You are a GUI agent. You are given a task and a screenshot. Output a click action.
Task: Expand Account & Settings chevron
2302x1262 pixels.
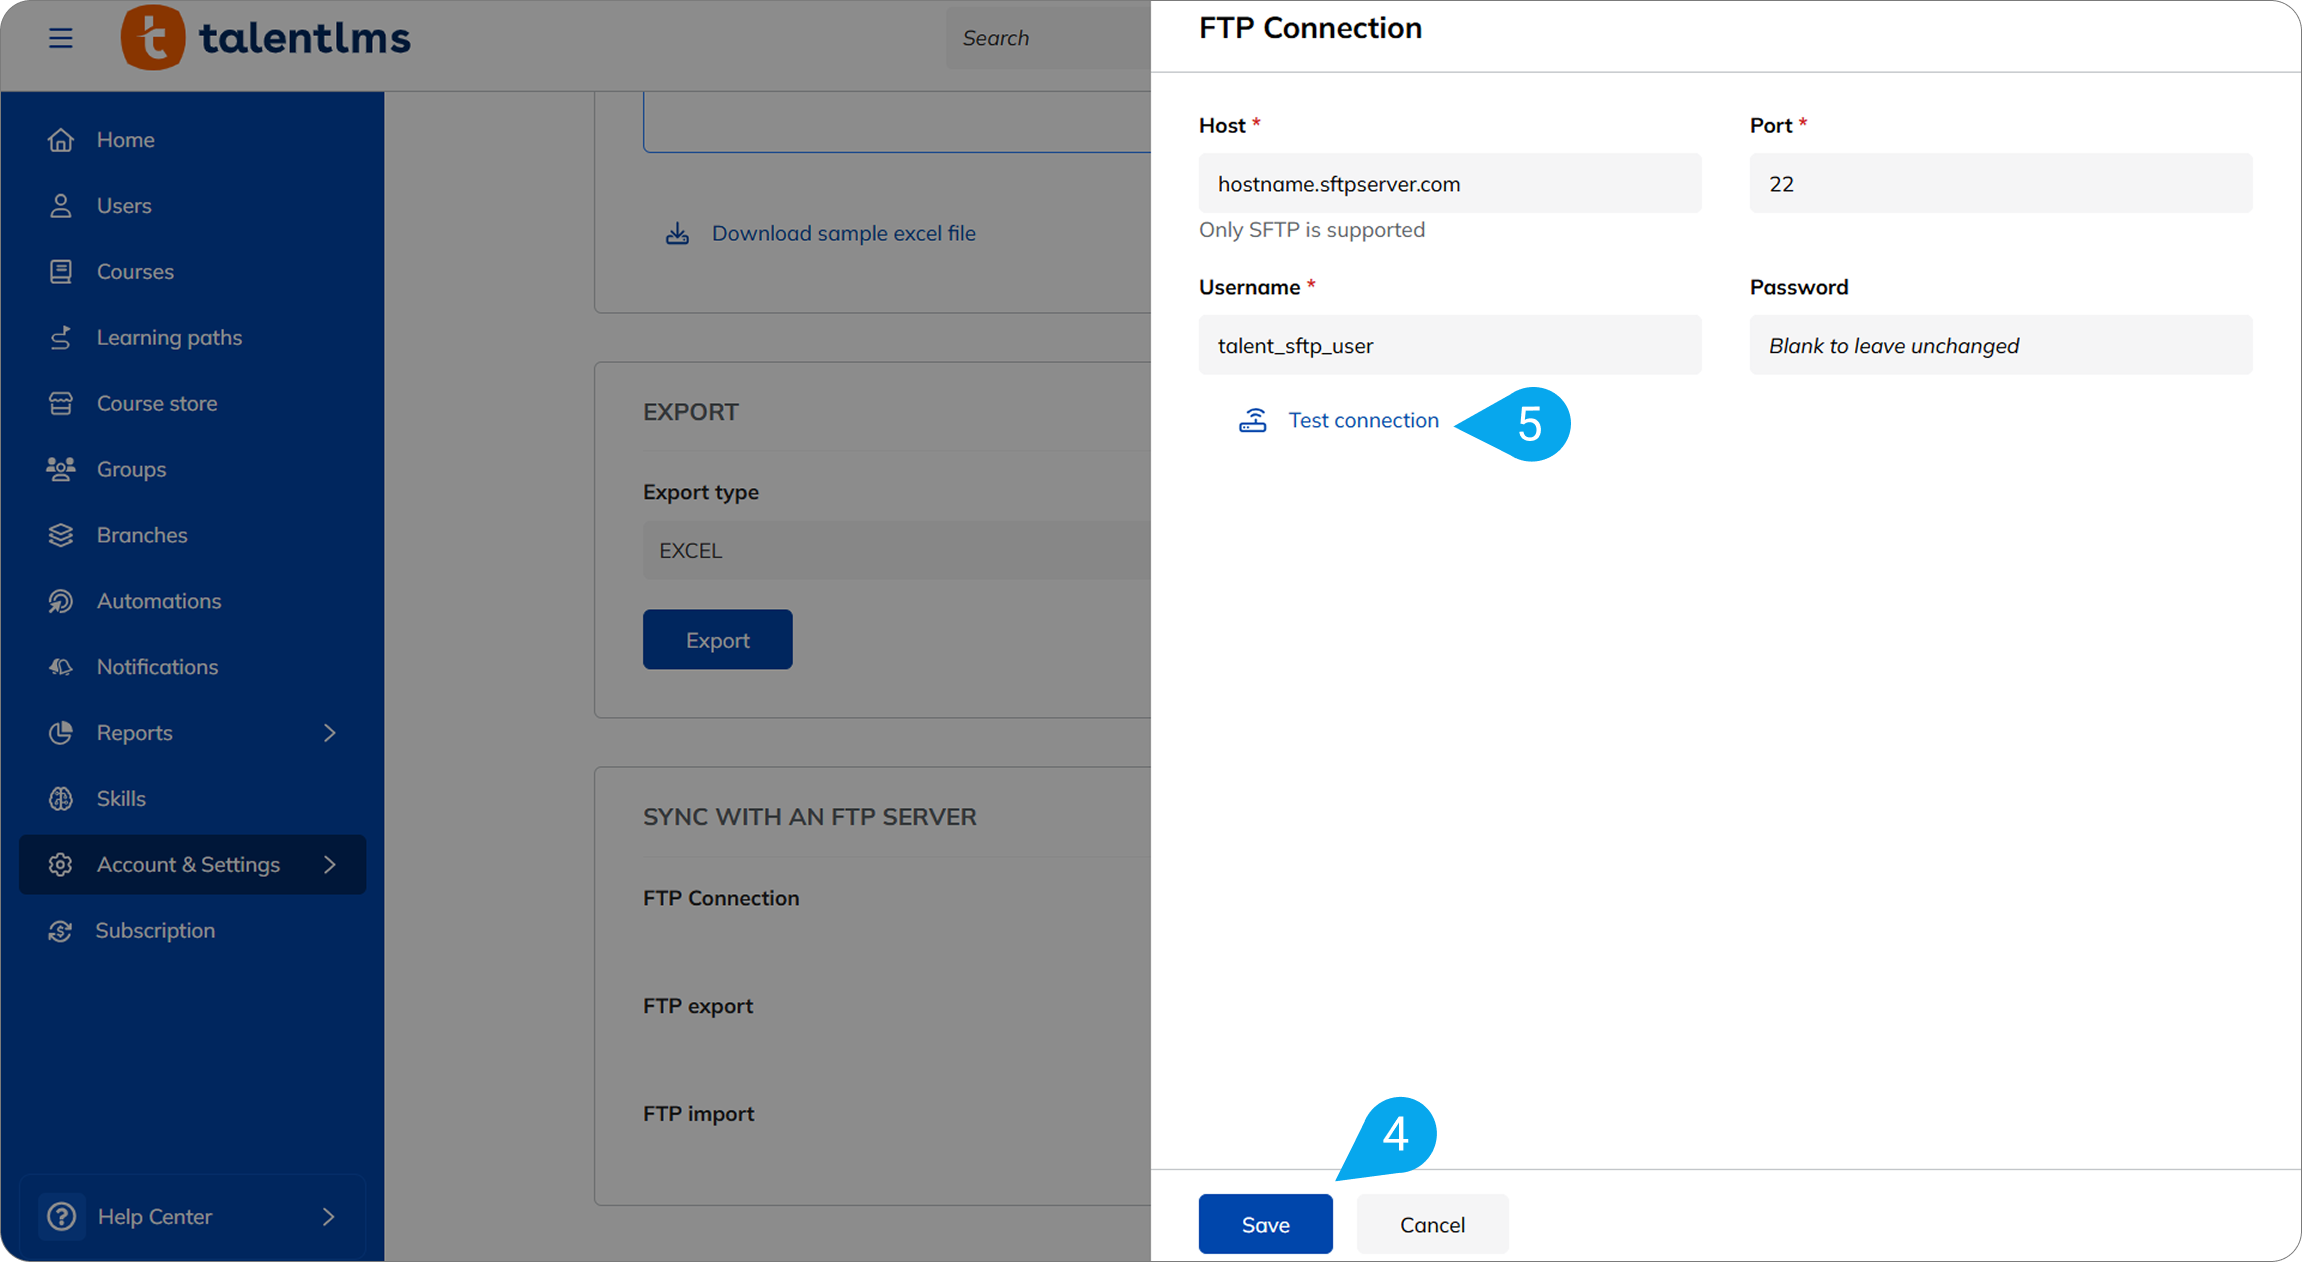[x=330, y=865]
